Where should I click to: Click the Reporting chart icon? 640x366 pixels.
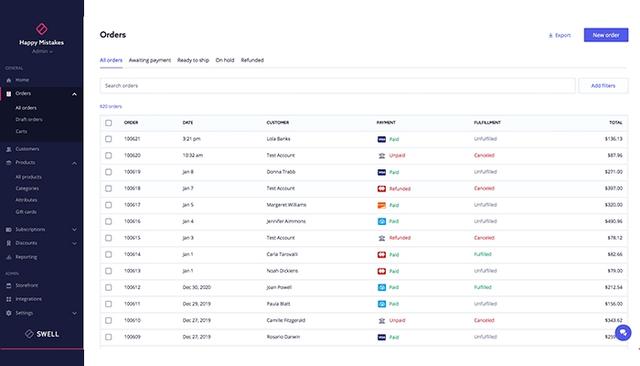click(x=9, y=257)
